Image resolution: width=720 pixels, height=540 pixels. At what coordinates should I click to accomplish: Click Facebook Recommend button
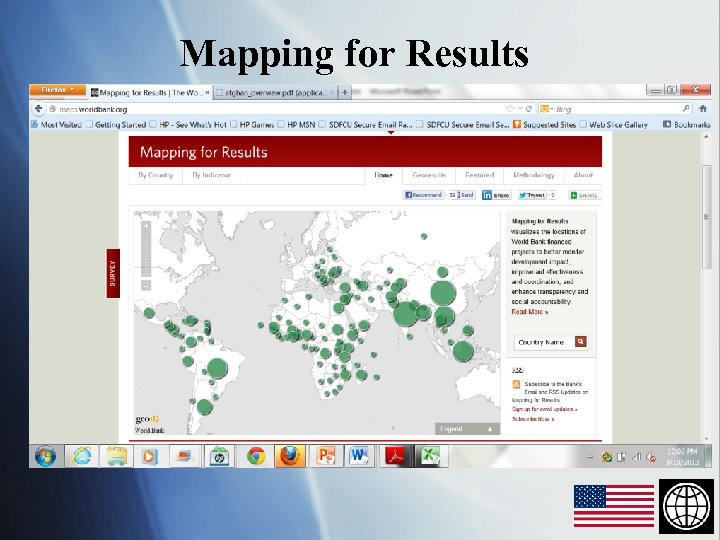pos(423,195)
